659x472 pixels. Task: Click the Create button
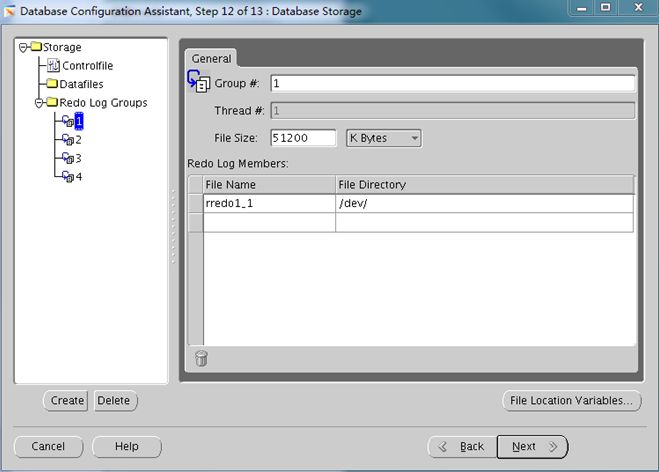66,401
